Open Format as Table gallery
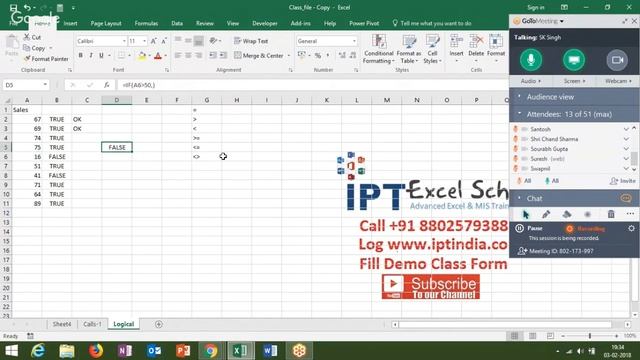Screen dimensions: 640x360 click(x=409, y=49)
